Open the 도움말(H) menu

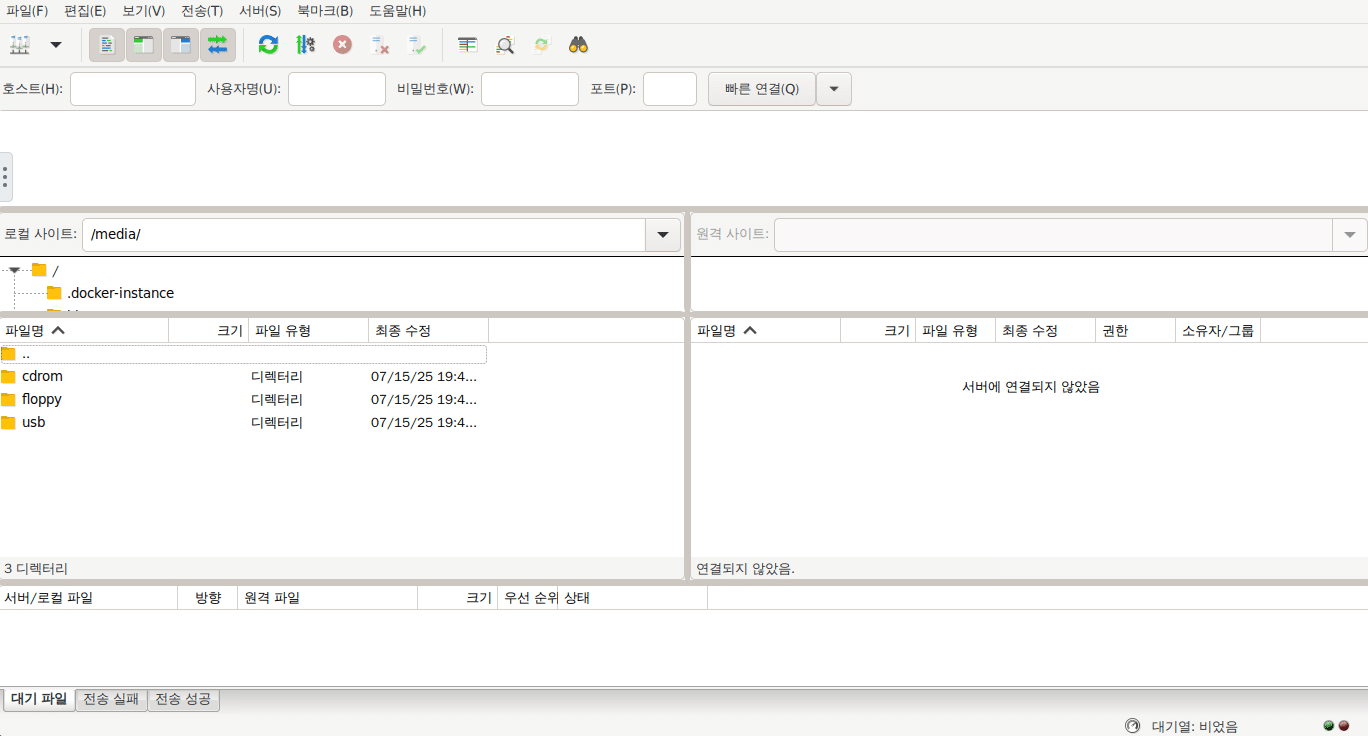pyautogui.click(x=397, y=11)
